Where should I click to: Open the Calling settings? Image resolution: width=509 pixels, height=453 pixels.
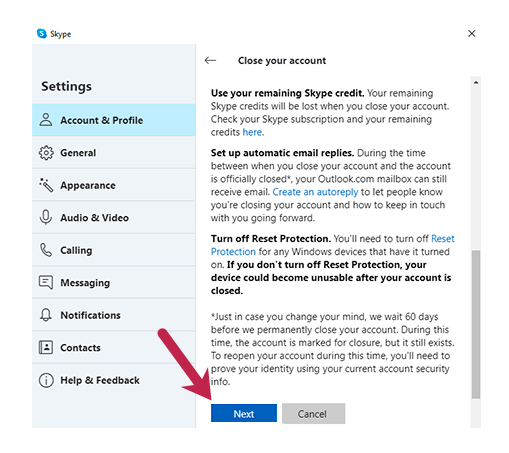click(114, 250)
